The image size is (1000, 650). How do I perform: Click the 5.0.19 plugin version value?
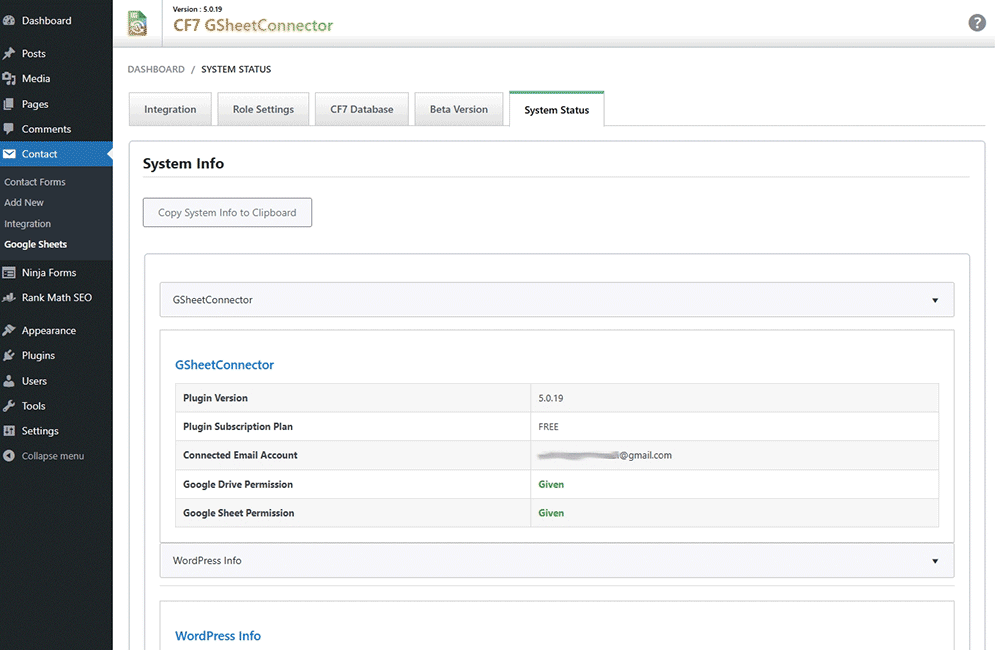[x=550, y=398]
